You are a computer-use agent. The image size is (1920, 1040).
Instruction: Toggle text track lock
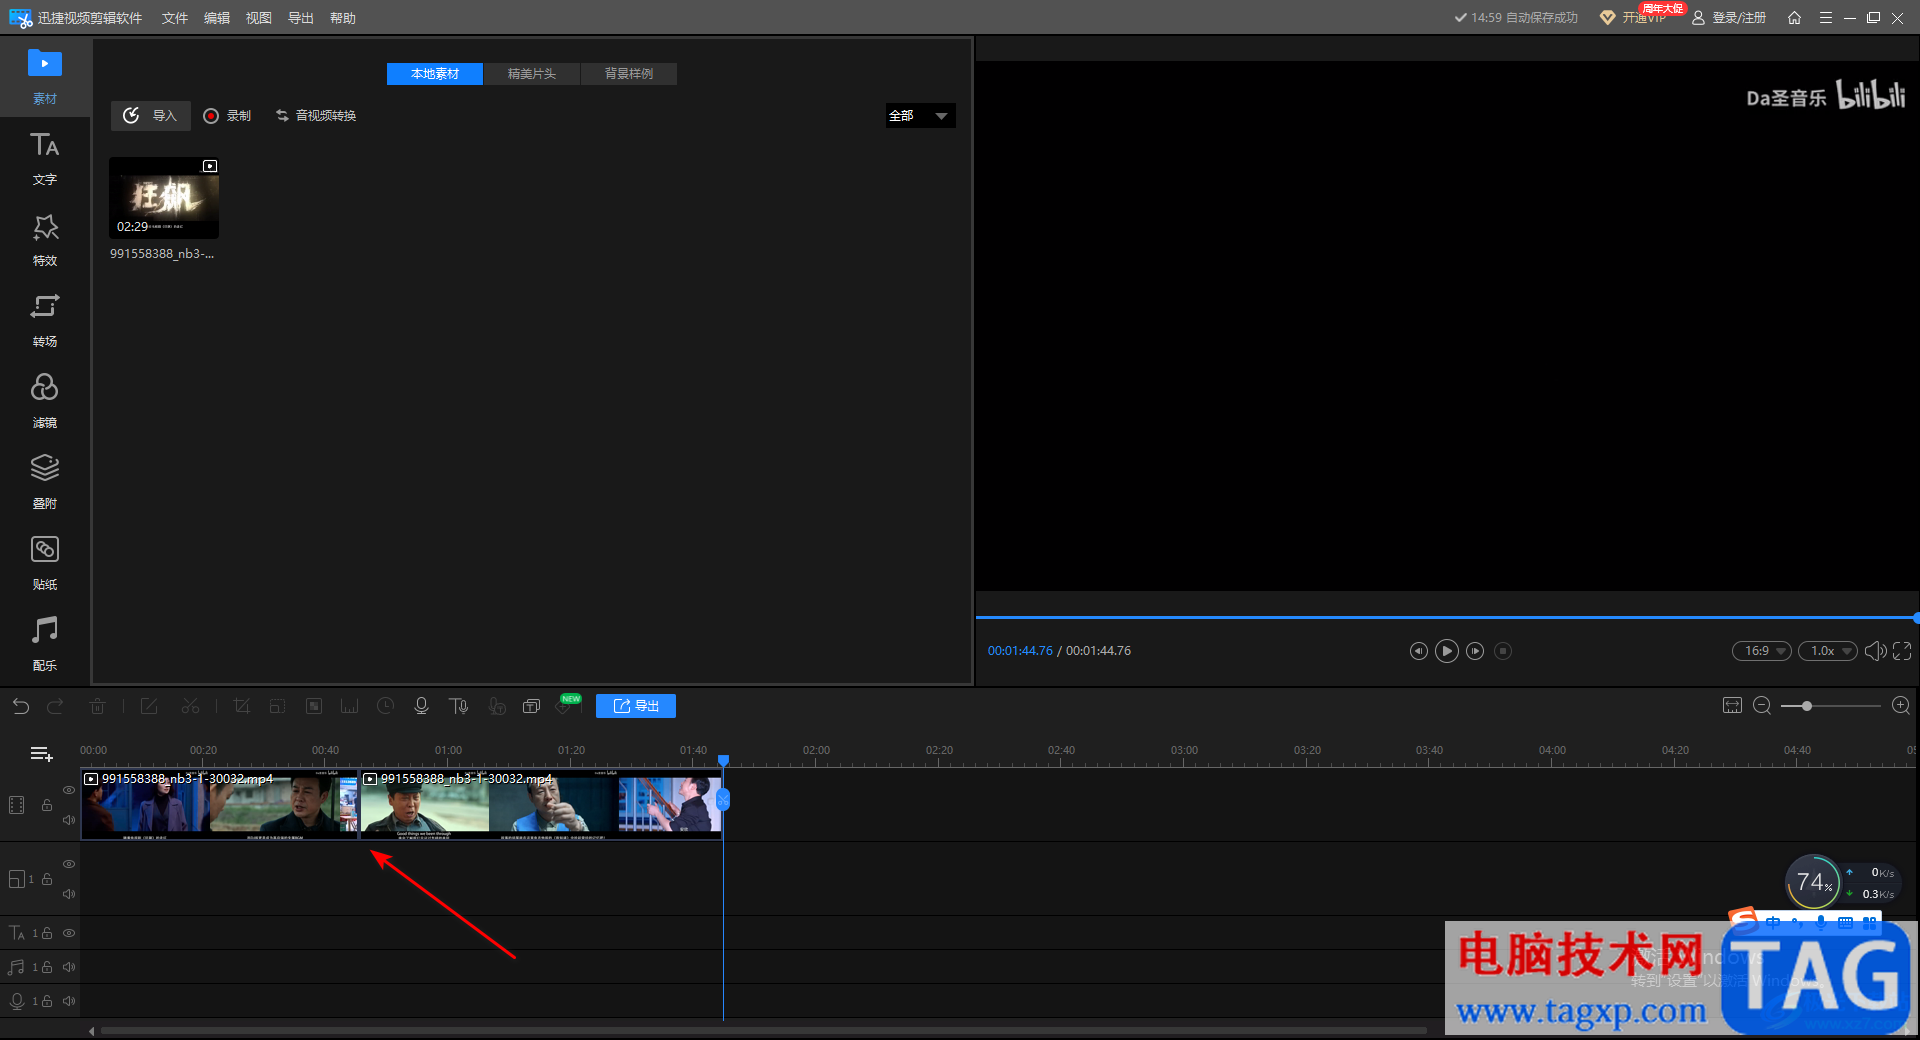tap(47, 933)
